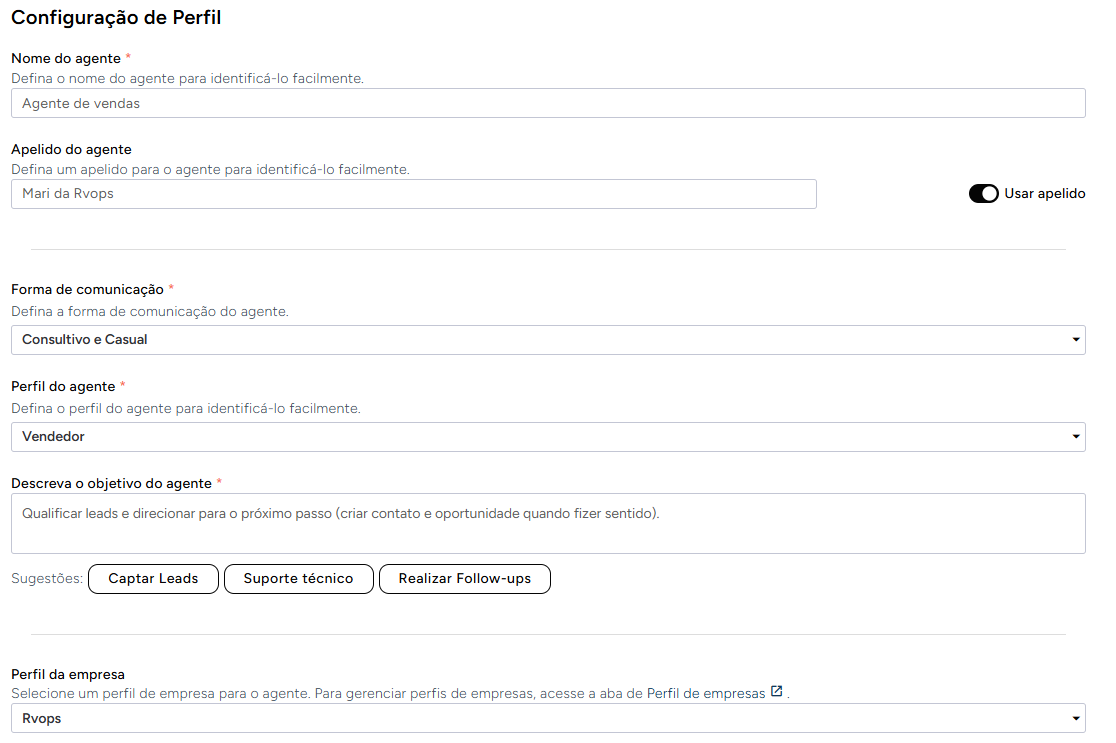The width and height of the screenshot is (1116, 743).
Task: Follow the Perfil de empresas link
Action: [706, 693]
